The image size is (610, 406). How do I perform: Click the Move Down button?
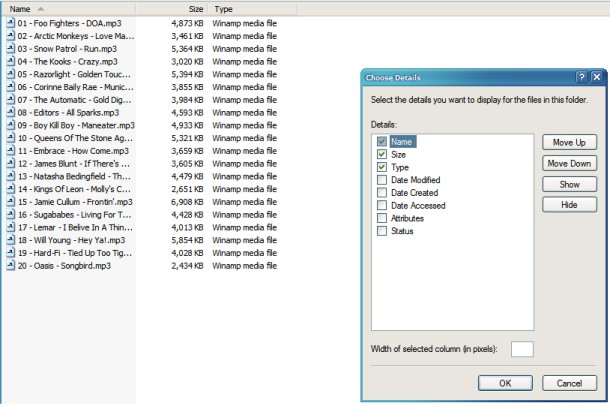569,163
